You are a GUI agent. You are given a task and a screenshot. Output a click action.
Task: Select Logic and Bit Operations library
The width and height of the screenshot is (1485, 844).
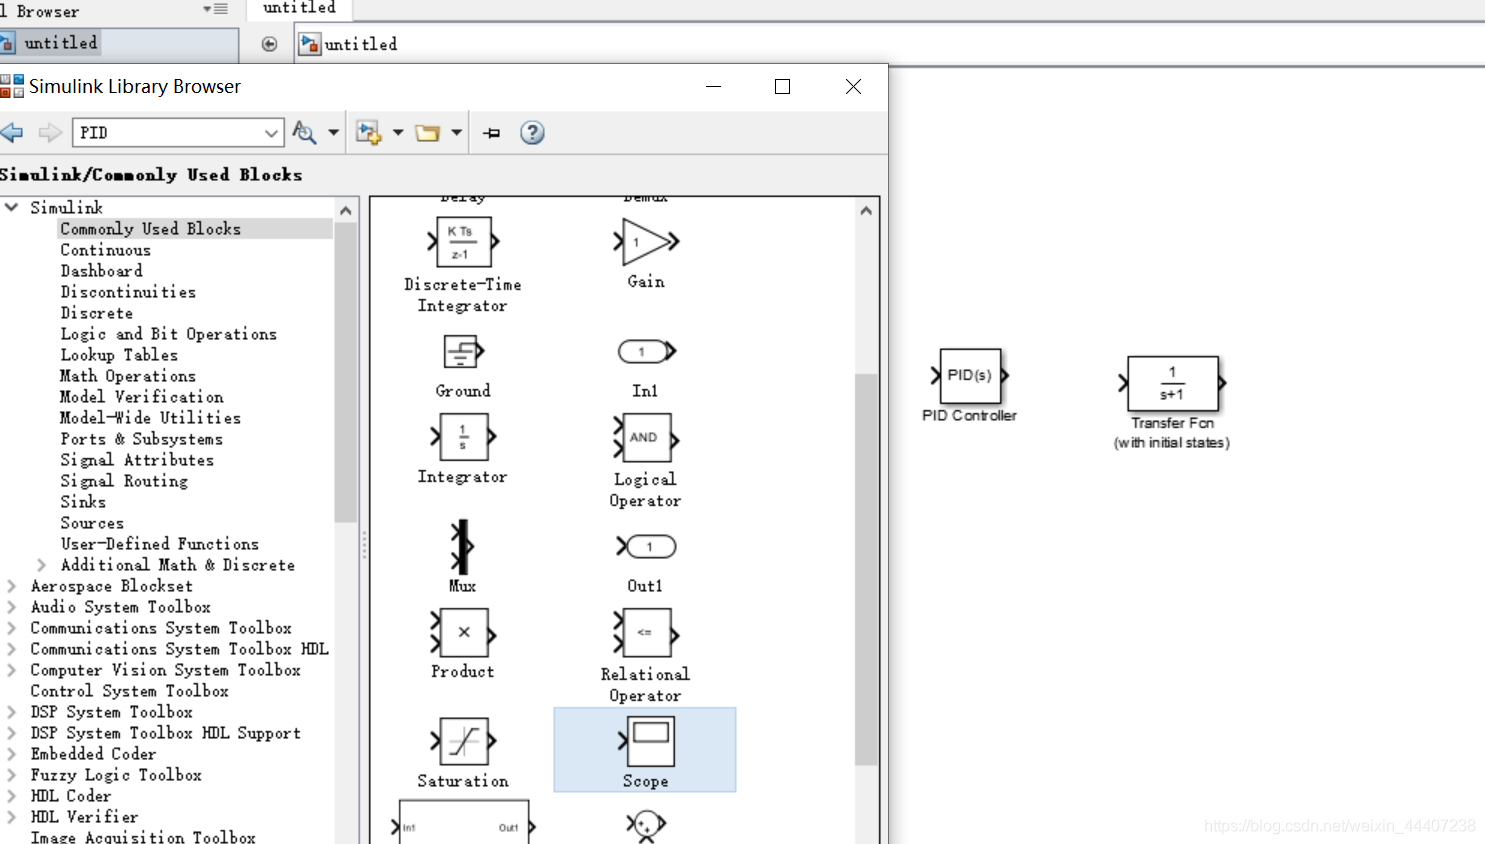169,334
